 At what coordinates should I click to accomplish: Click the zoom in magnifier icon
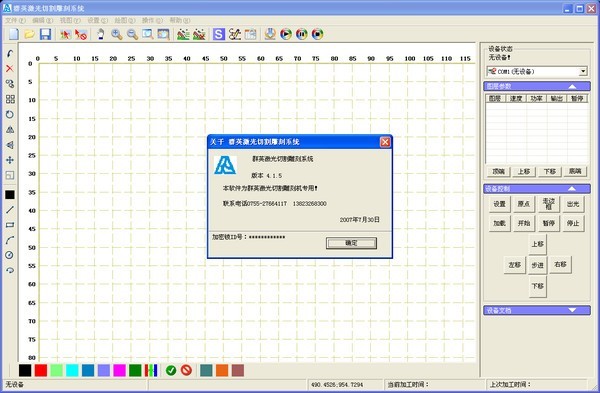[117, 34]
